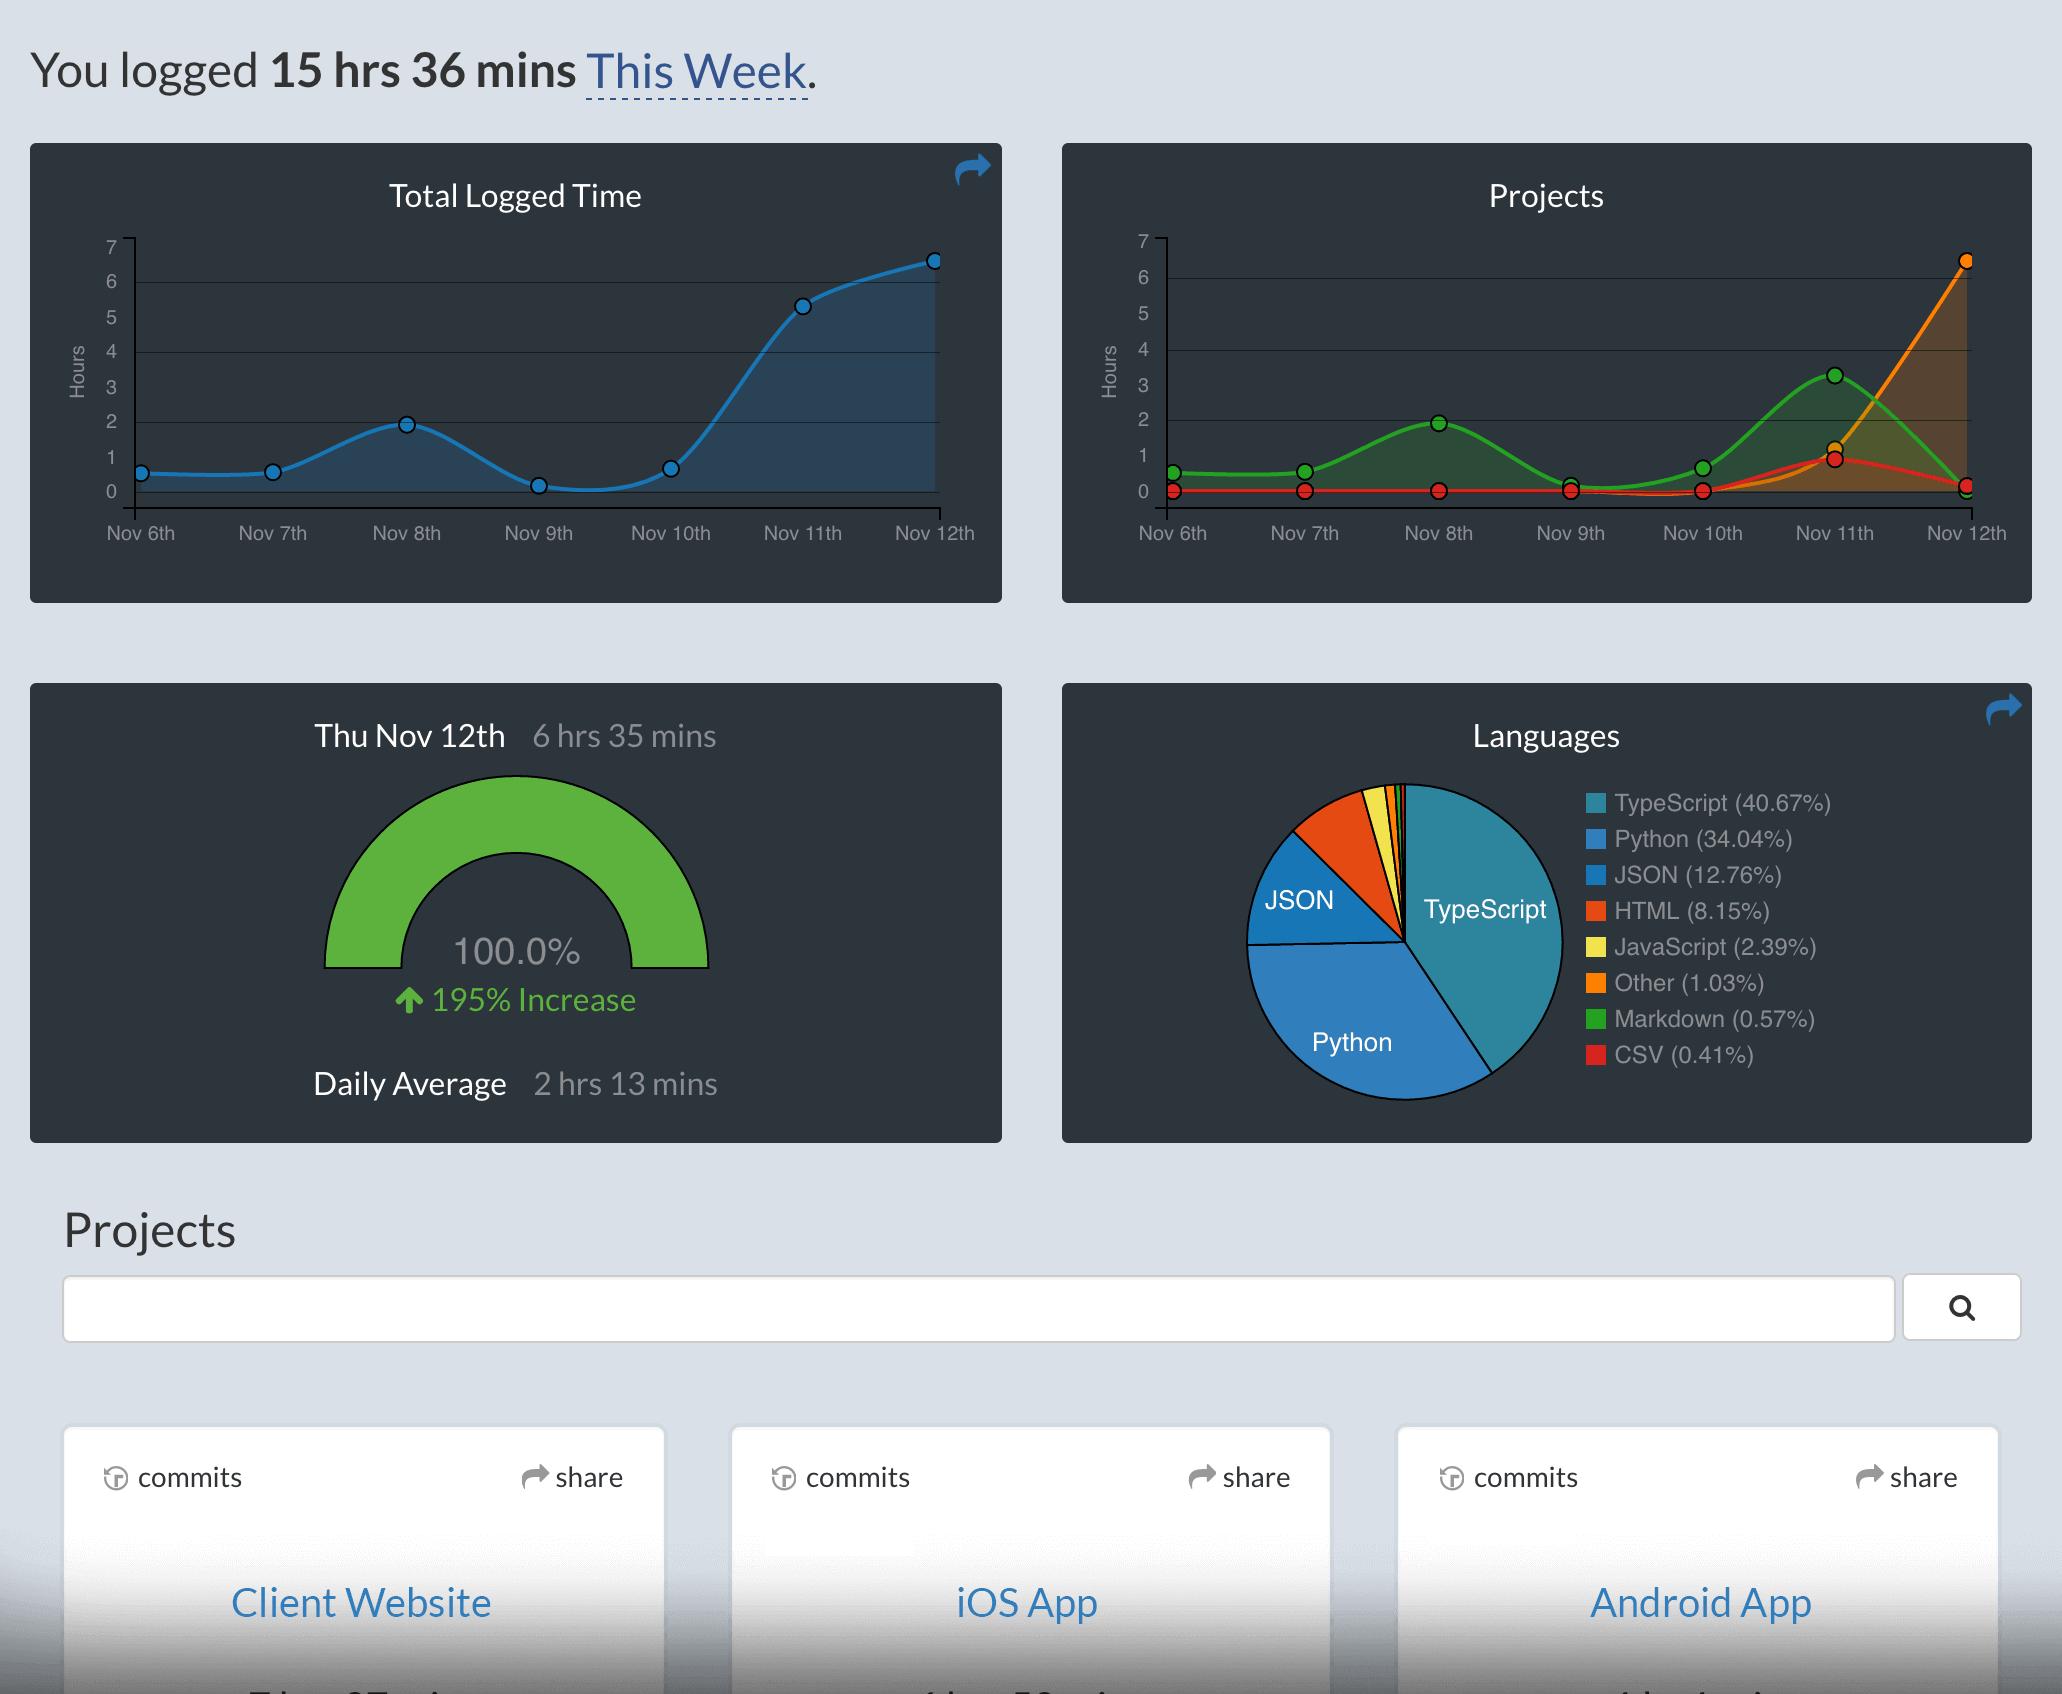The image size is (2062, 1694).
Task: Click the Total Logged Time chart title
Action: click(x=515, y=196)
